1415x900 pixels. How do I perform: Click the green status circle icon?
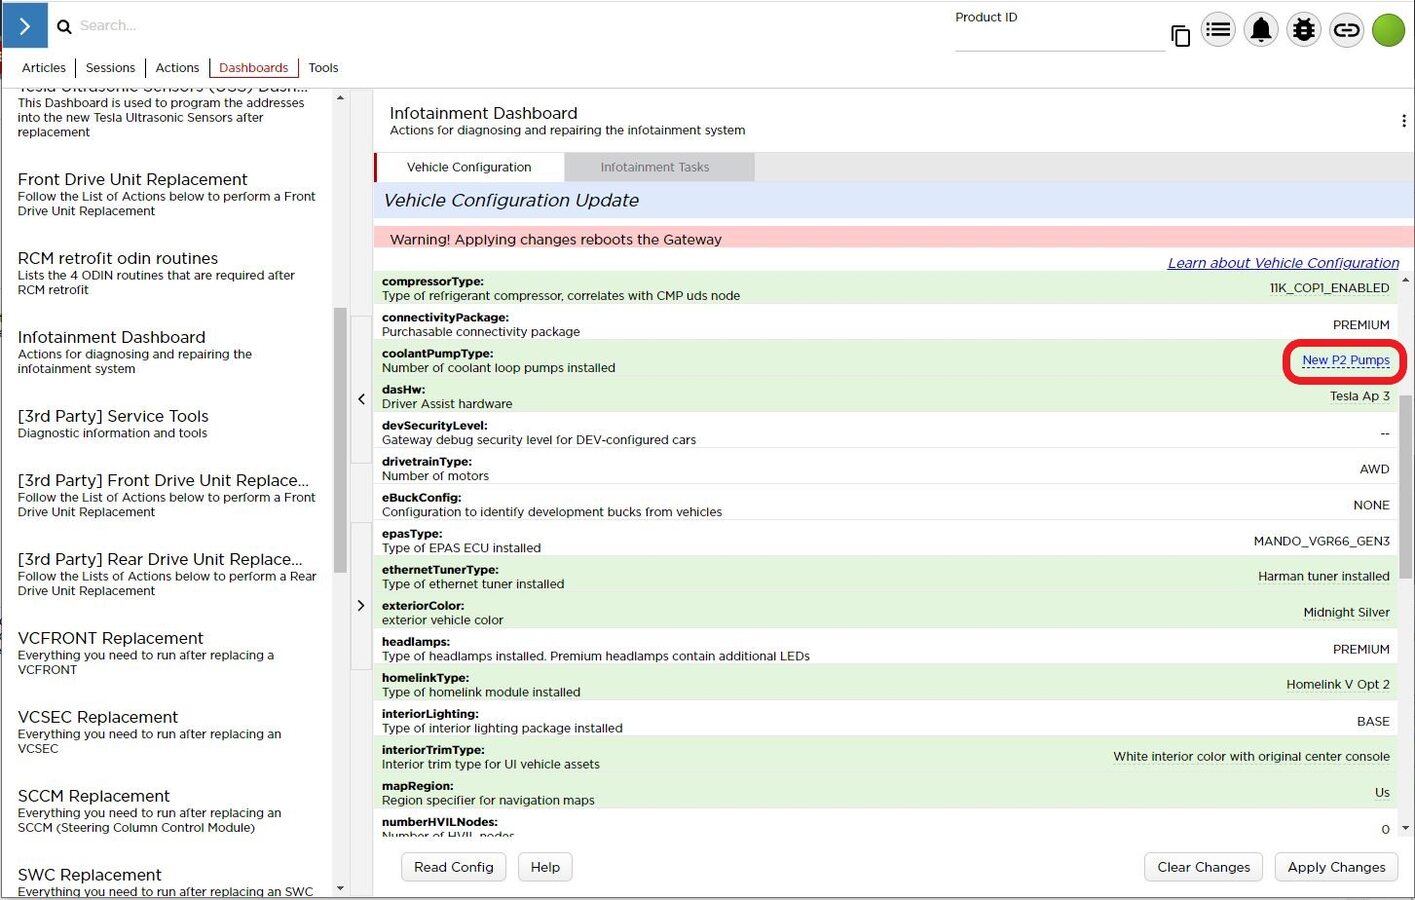(x=1388, y=30)
